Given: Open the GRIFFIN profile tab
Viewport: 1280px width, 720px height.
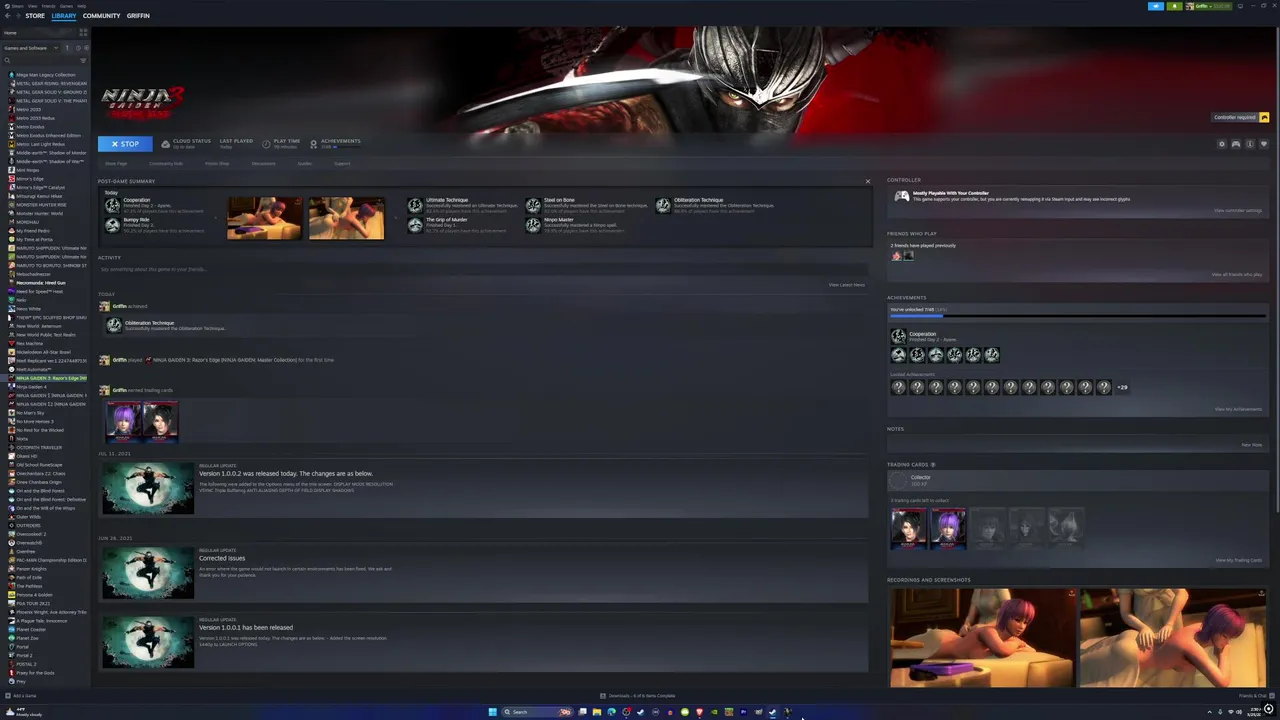Looking at the screenshot, I should coord(138,16).
